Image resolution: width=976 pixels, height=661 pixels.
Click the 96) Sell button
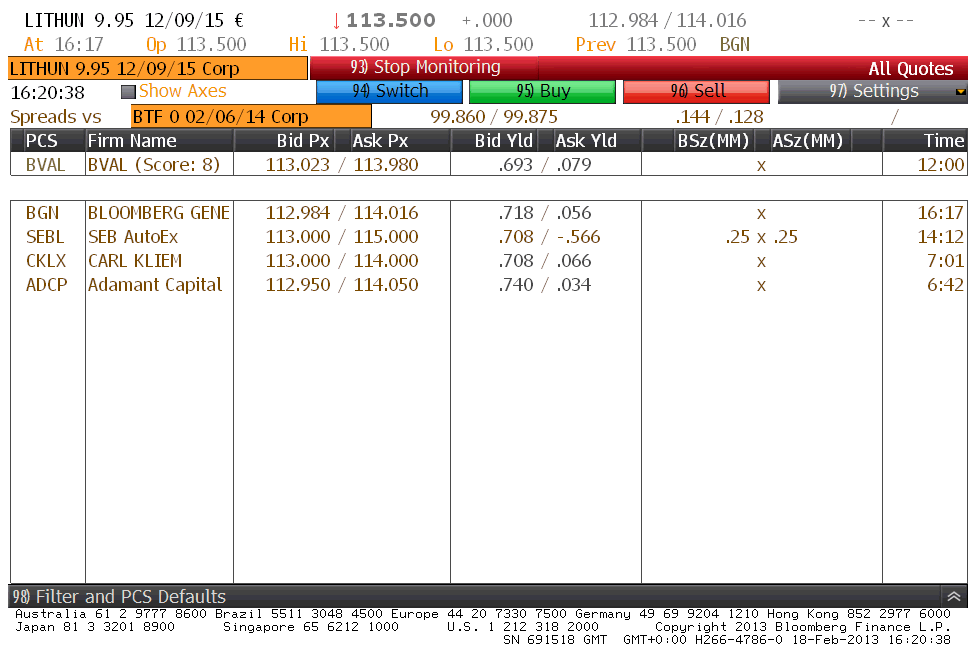tap(697, 91)
